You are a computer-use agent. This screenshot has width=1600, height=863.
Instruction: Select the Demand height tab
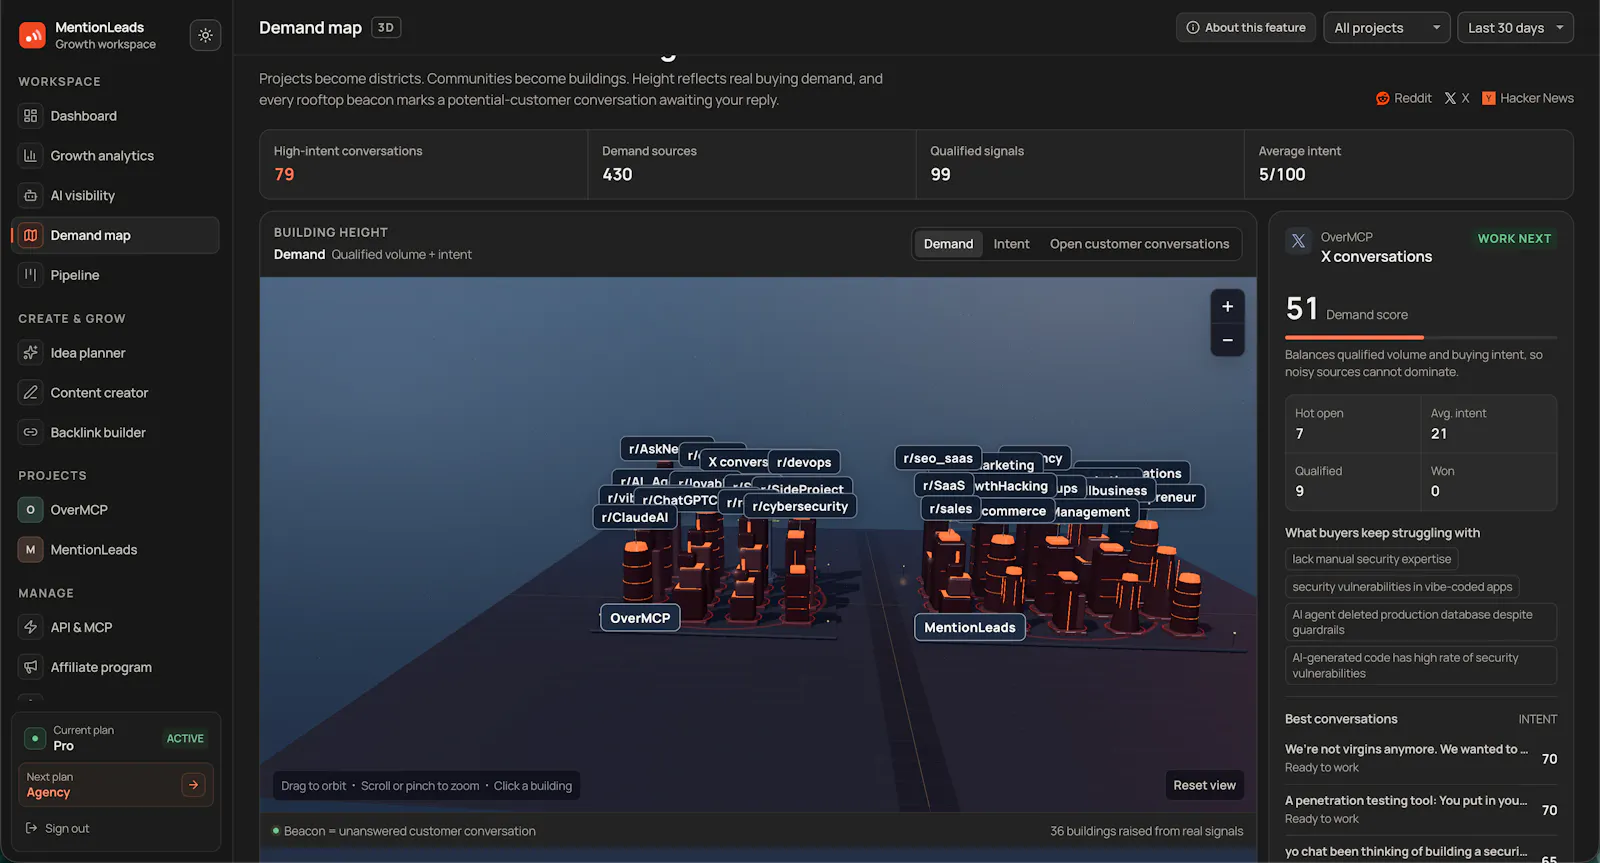(948, 244)
